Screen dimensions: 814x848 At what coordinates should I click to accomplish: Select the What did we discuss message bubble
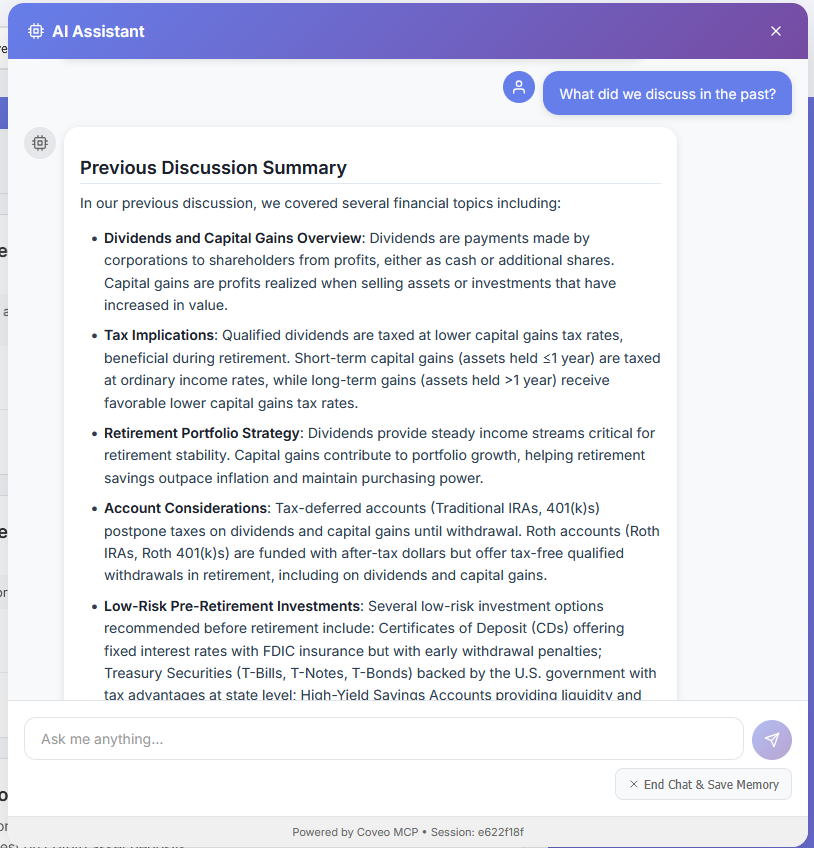[x=667, y=93]
